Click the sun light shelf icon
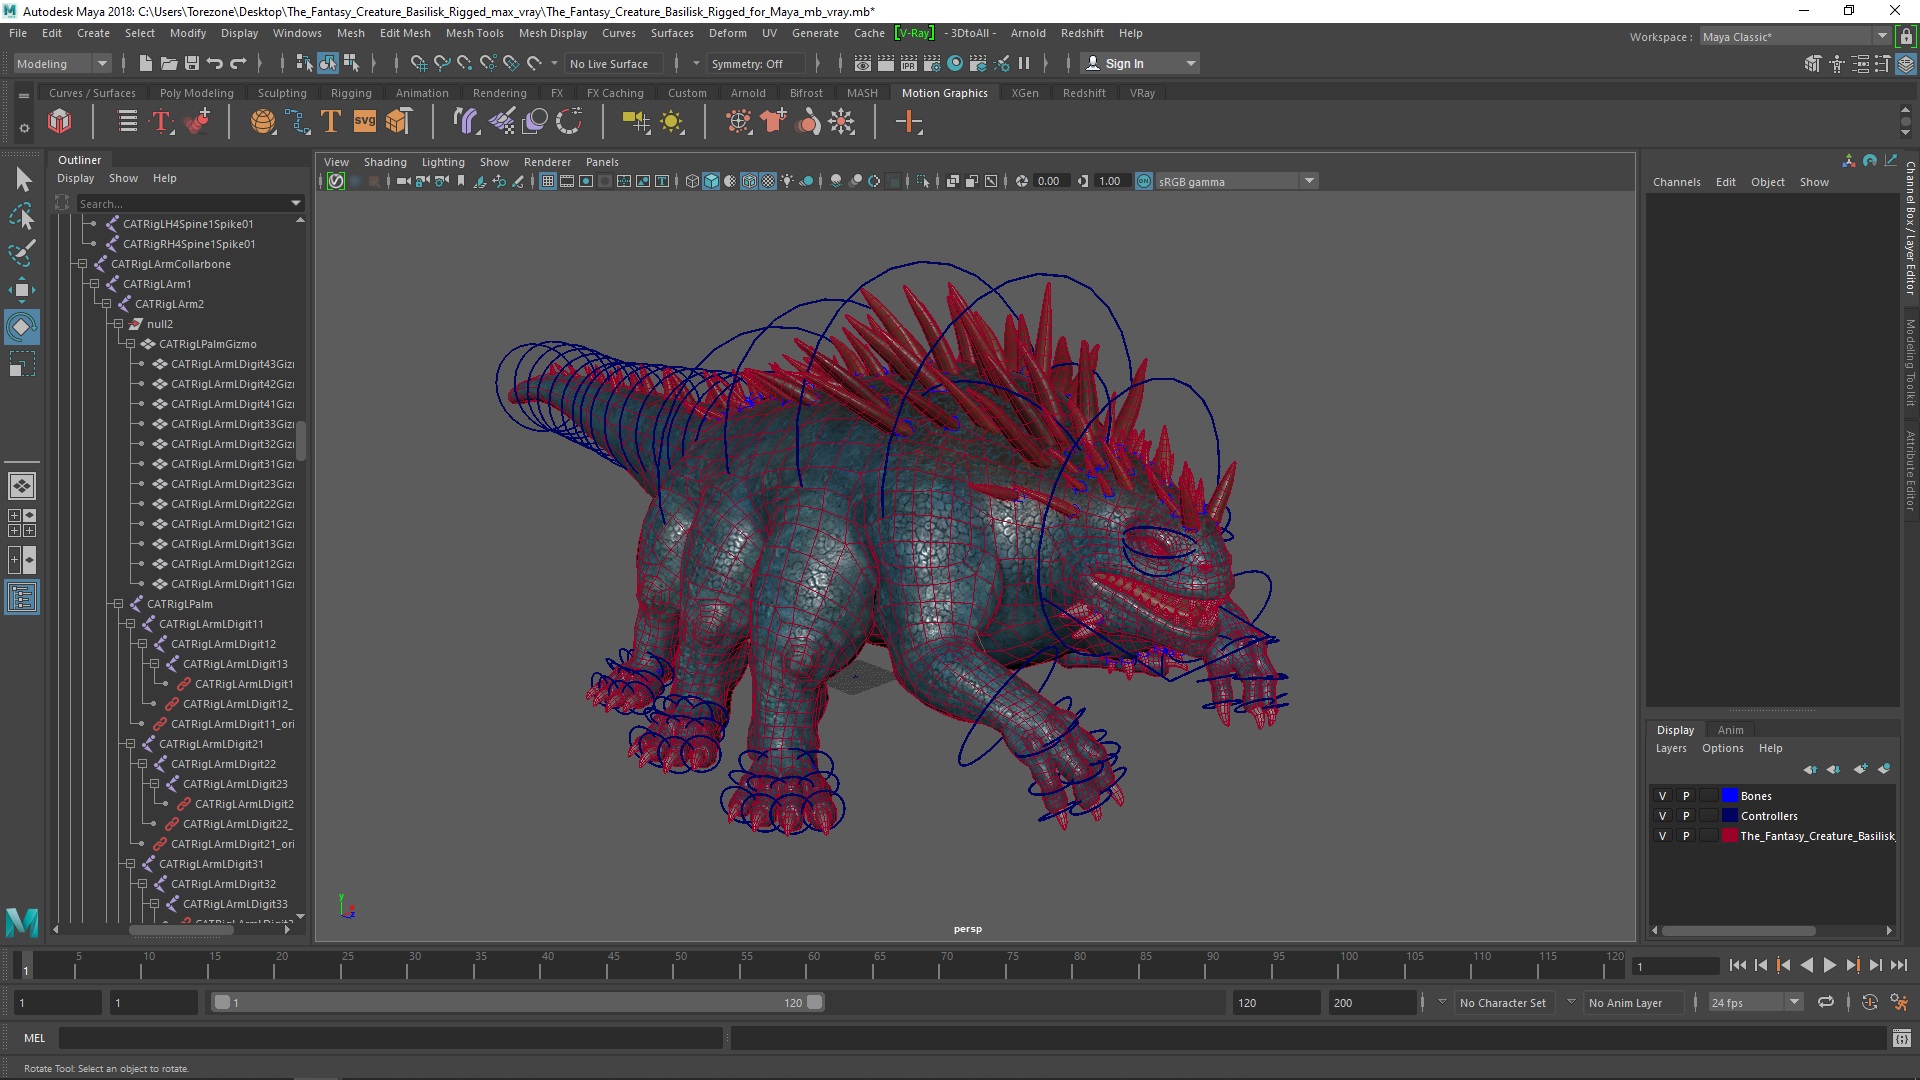1920x1080 pixels. pos(672,122)
